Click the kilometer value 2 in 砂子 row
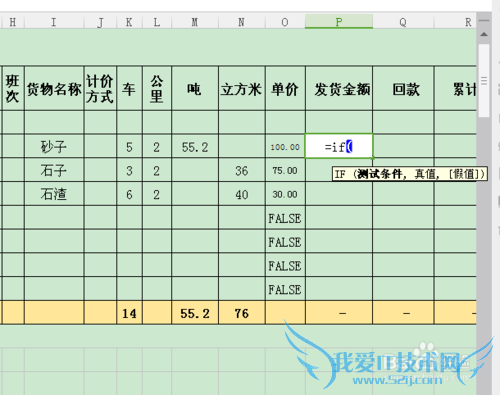 [x=157, y=146]
